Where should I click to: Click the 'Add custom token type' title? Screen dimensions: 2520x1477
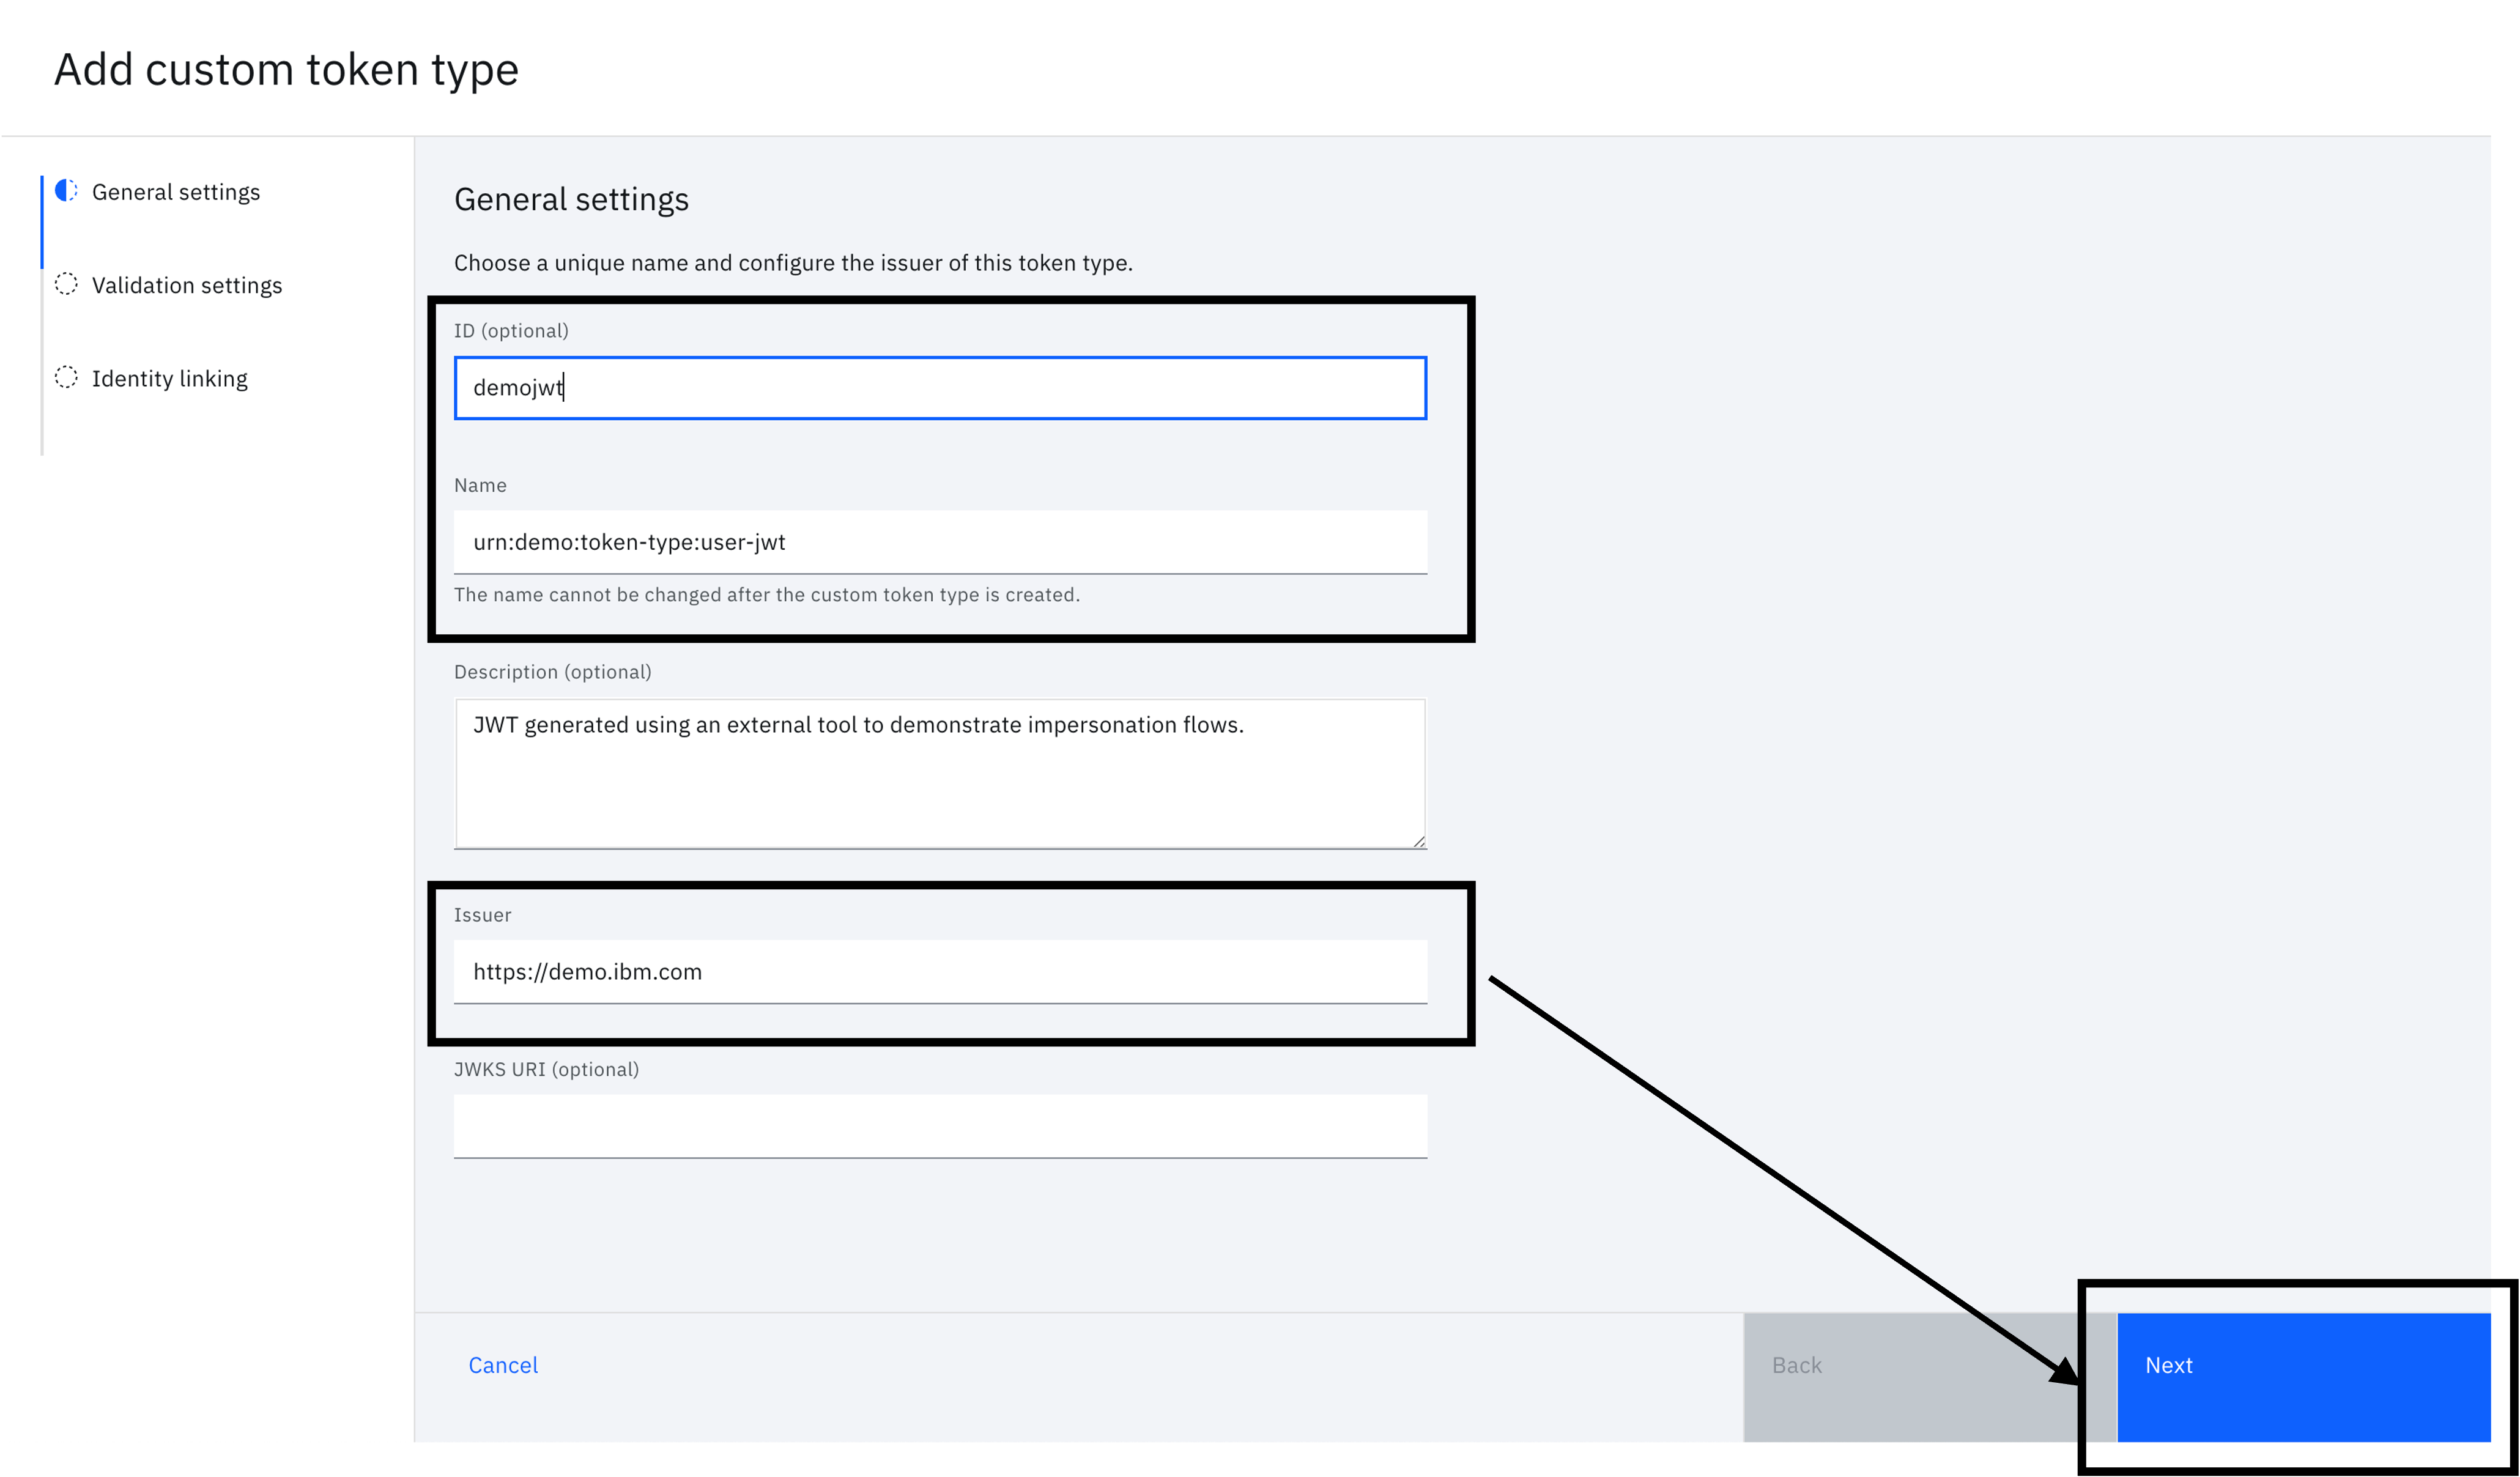[x=286, y=70]
